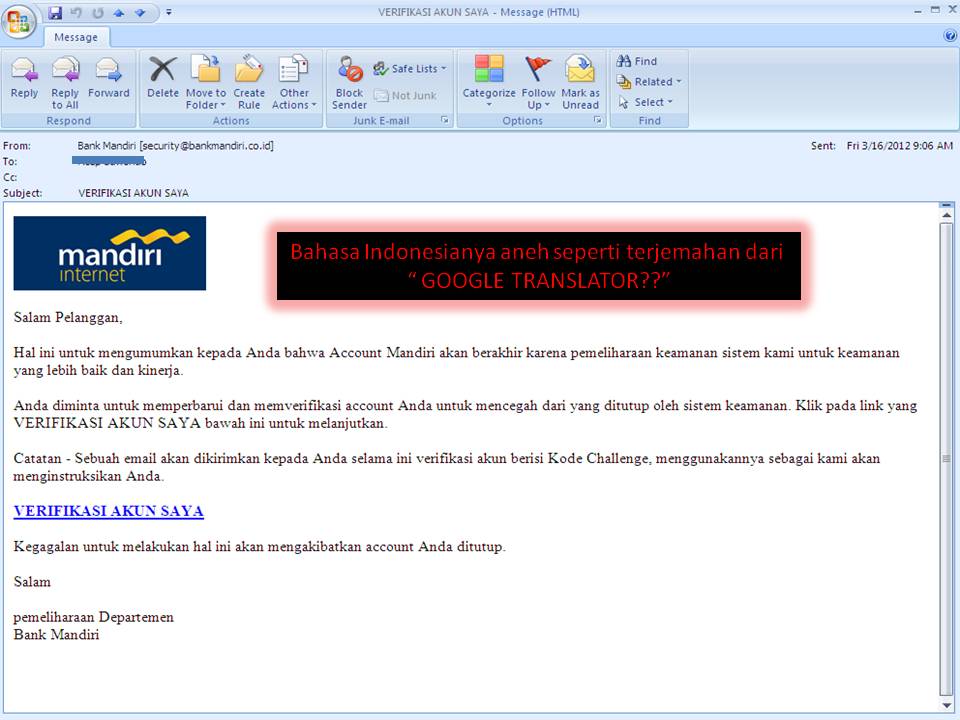Click the sender address security@bankmandiri.co.id
Screen dimensions: 960x720
tap(206, 146)
